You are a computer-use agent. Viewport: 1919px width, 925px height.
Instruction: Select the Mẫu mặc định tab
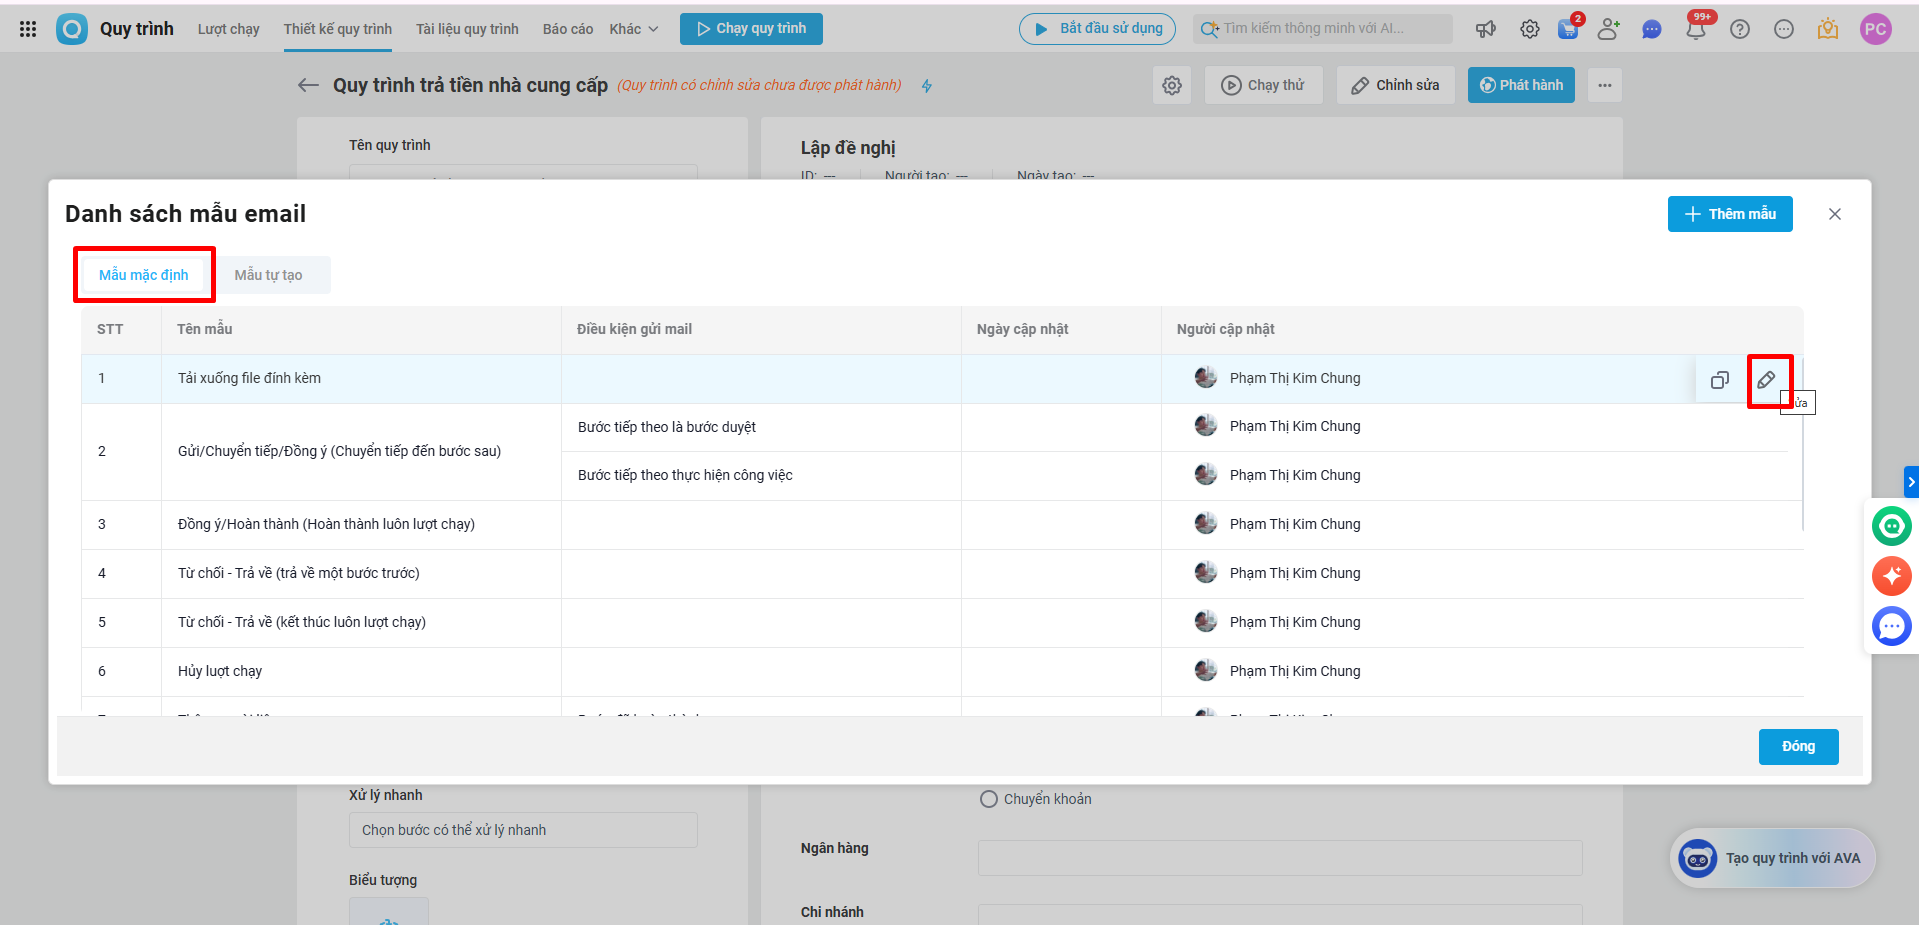(144, 275)
